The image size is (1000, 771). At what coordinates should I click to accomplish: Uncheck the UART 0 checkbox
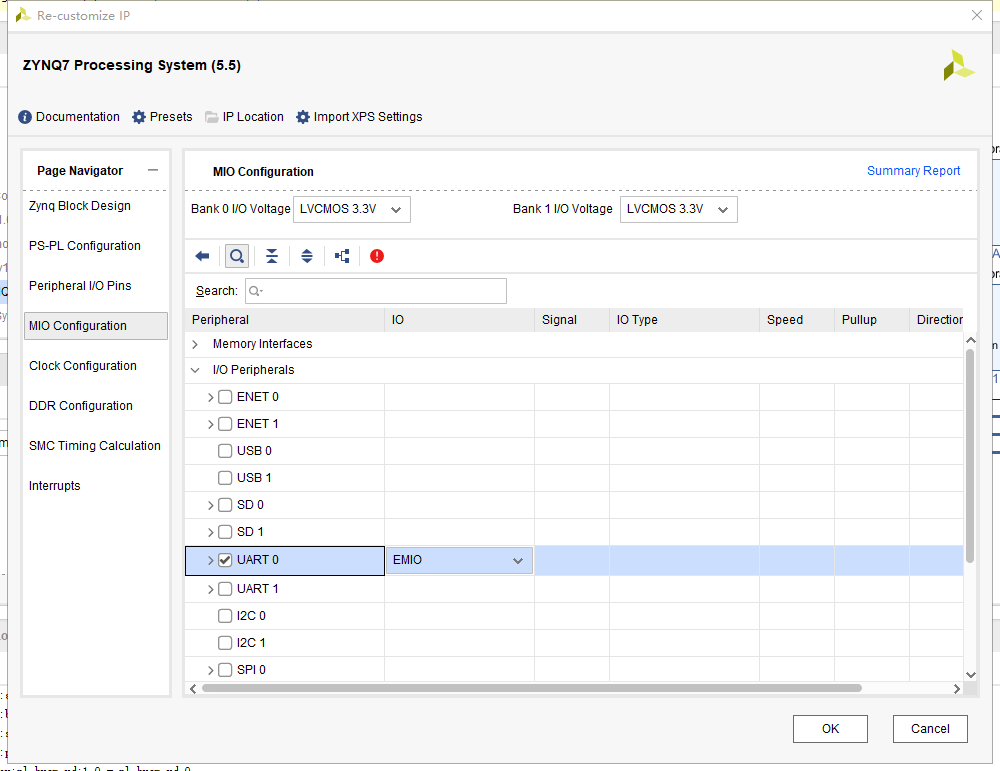click(x=225, y=560)
